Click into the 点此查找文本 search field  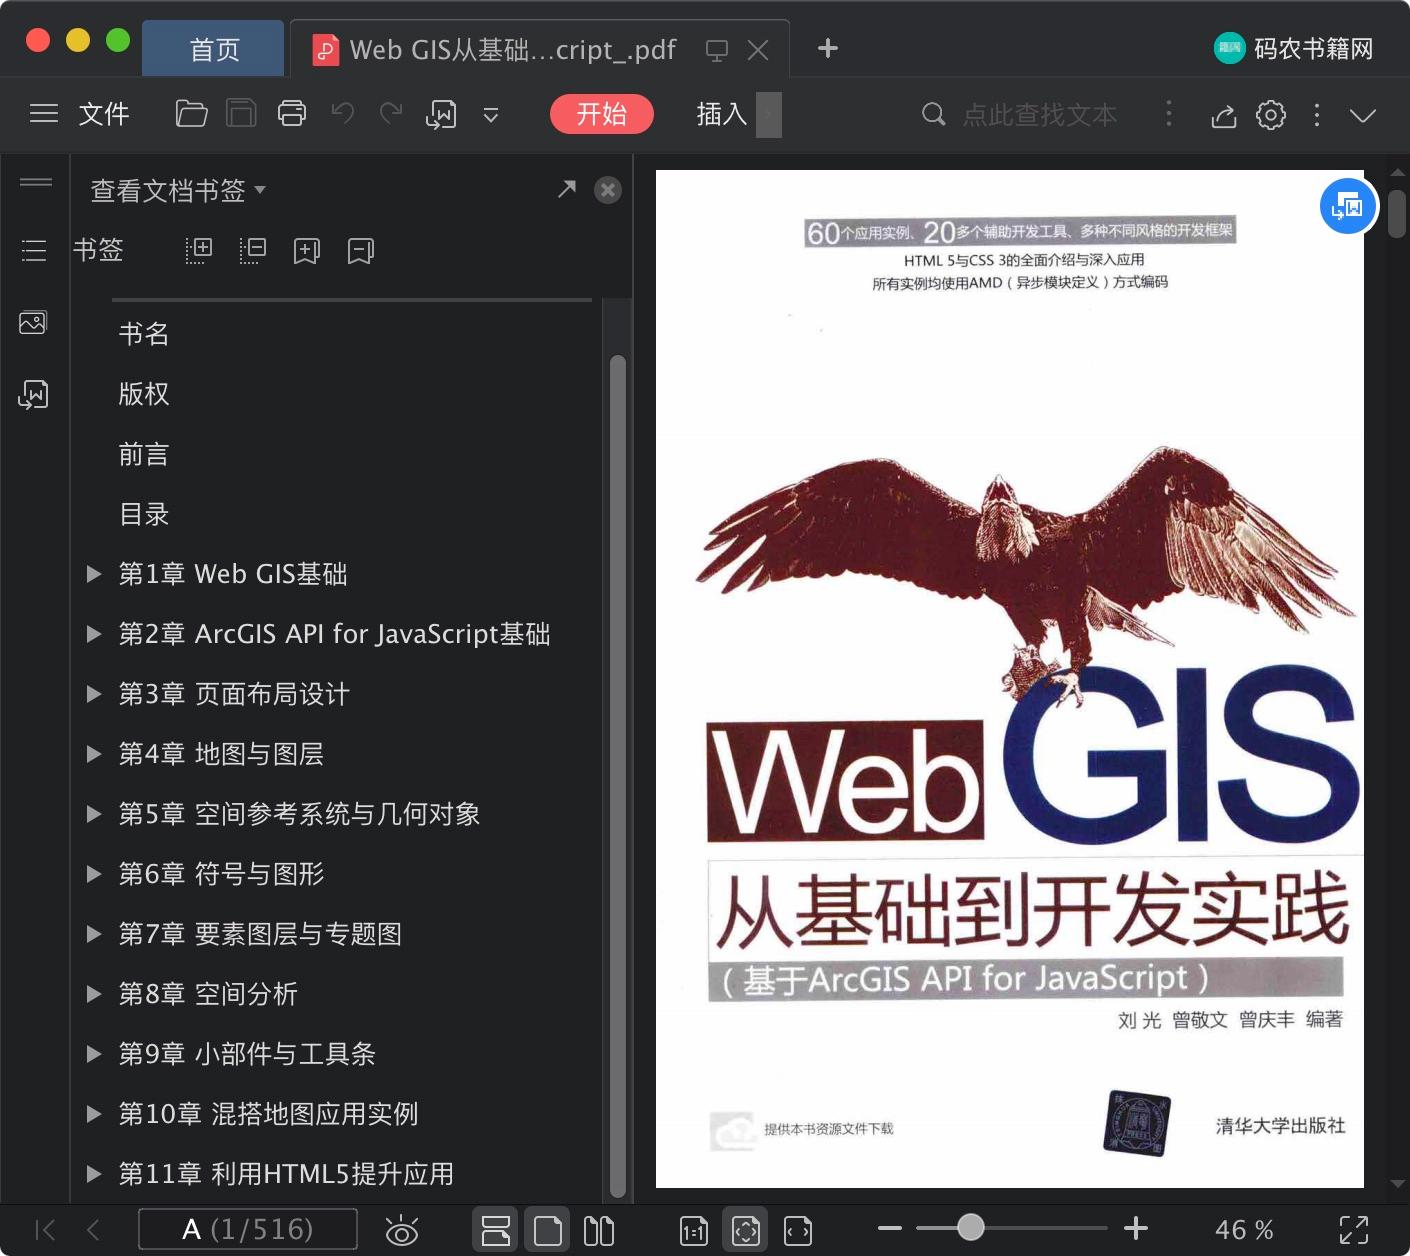coord(1040,115)
